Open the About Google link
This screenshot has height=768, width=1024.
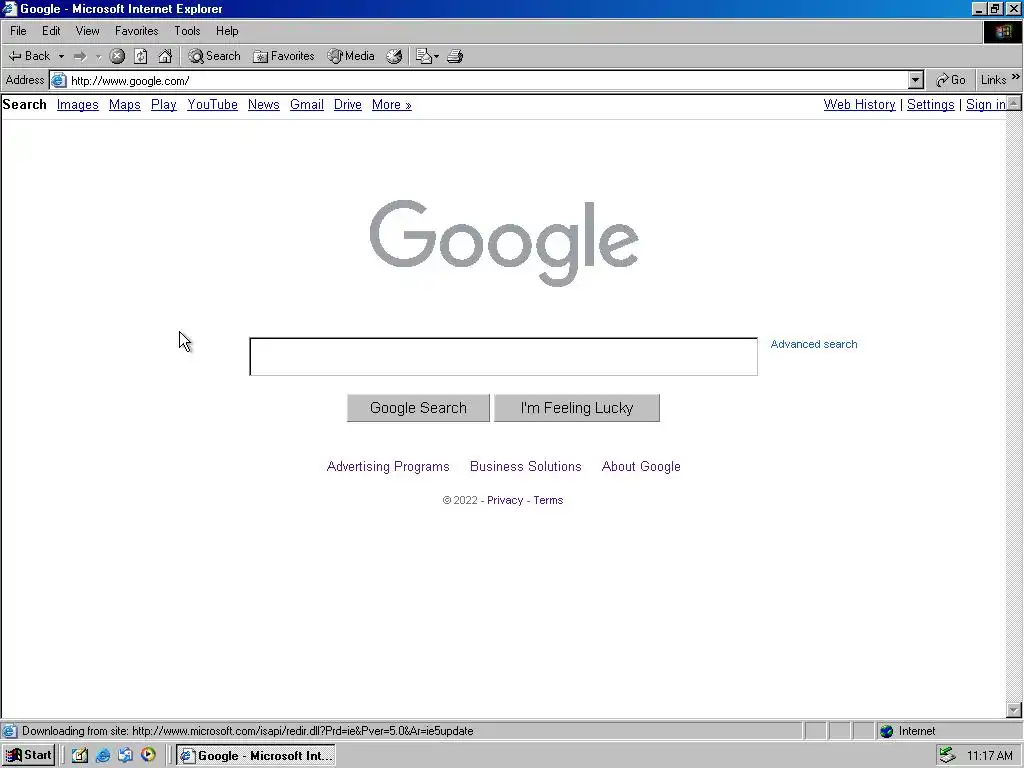coord(641,466)
